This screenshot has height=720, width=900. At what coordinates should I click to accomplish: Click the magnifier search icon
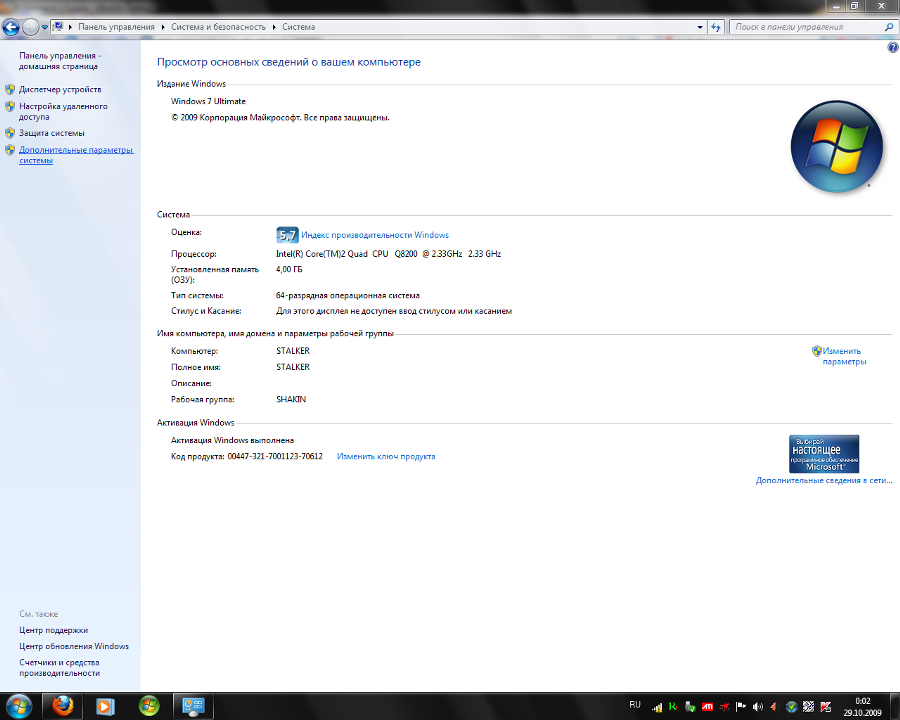[889, 27]
